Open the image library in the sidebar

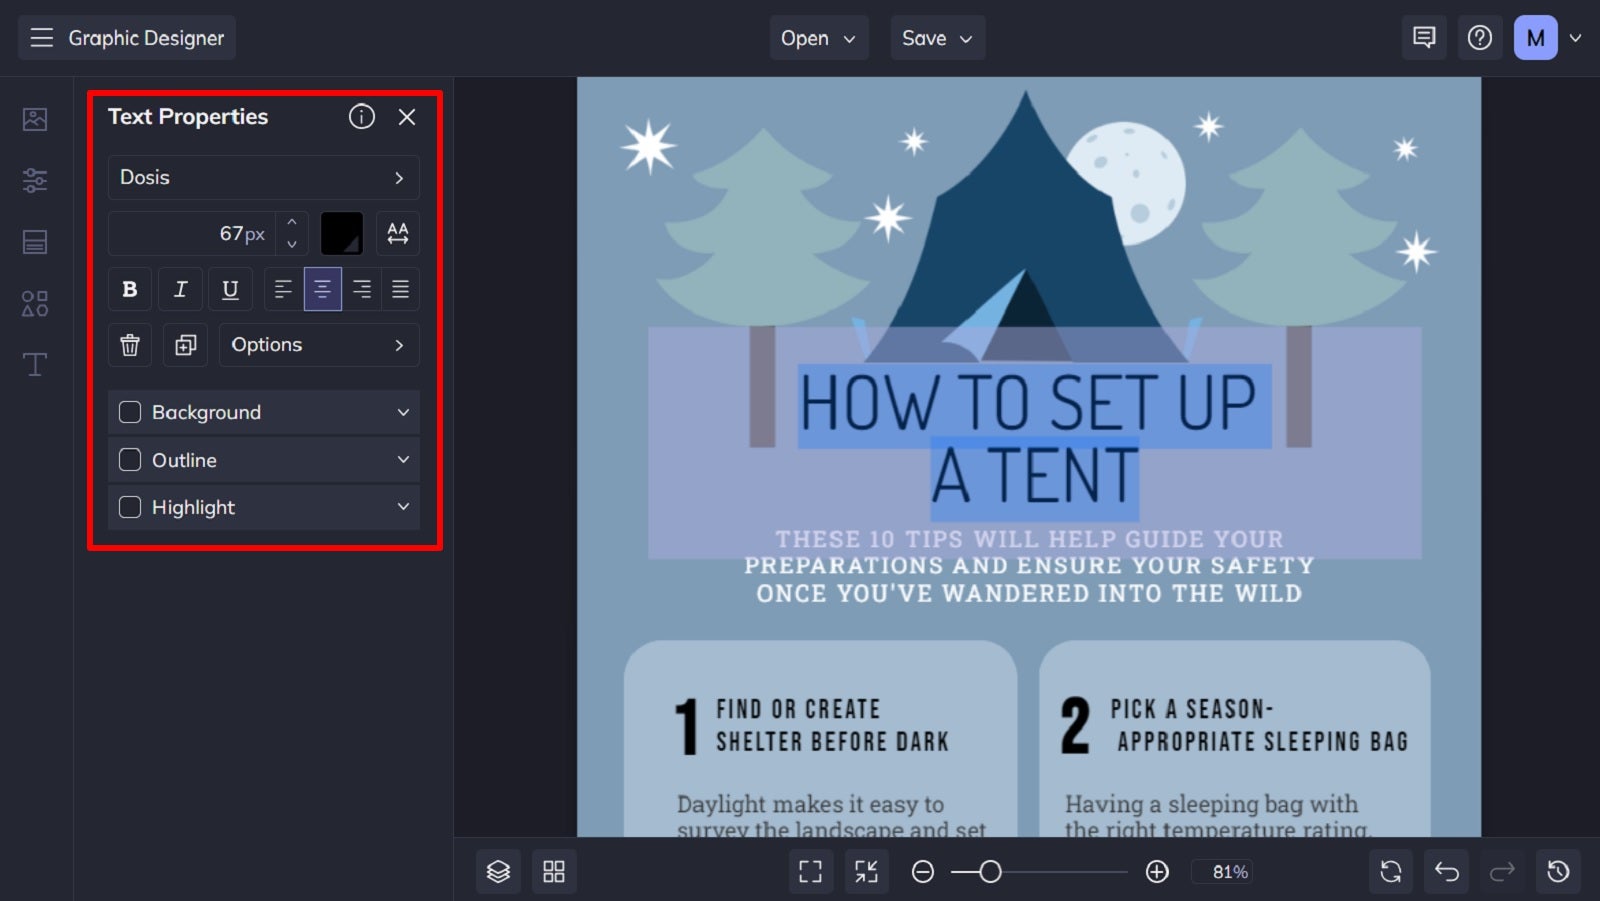click(35, 118)
